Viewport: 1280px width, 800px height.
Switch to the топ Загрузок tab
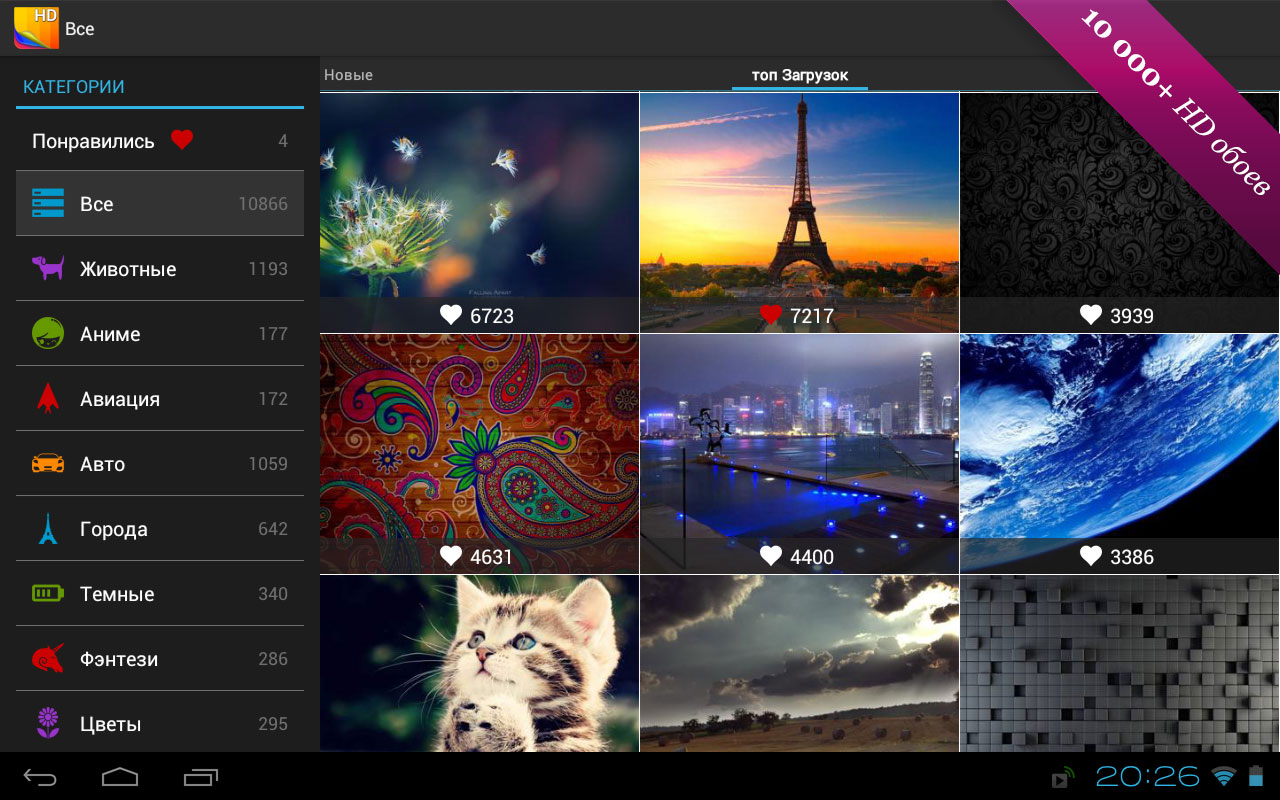[800, 75]
